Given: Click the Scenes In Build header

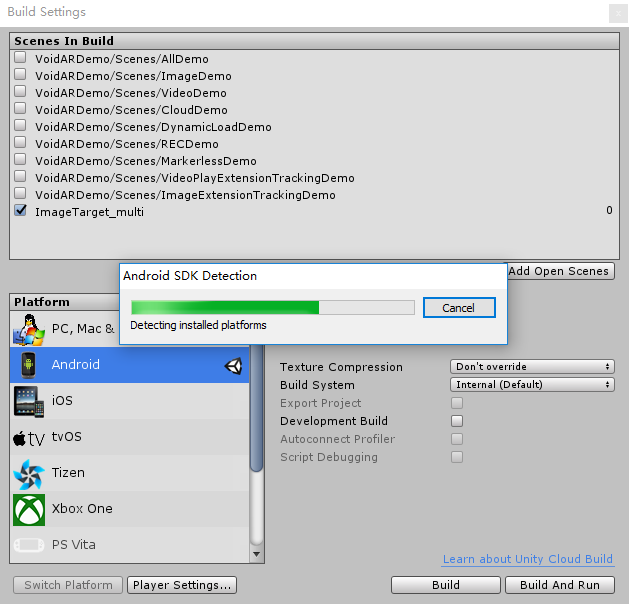Looking at the screenshot, I should coord(314,41).
